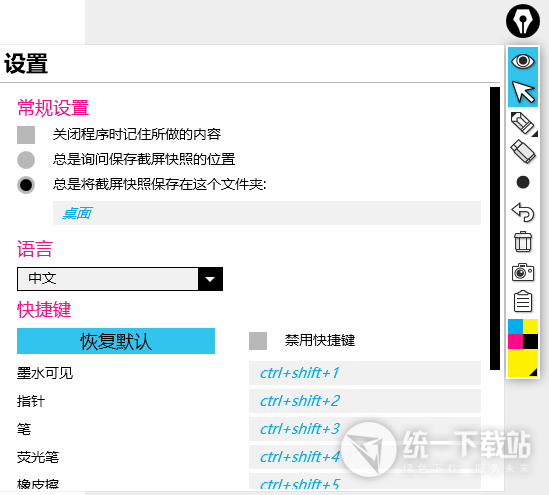Open the 中文 language dropdown arrow
The image size is (549, 495).
click(210, 279)
